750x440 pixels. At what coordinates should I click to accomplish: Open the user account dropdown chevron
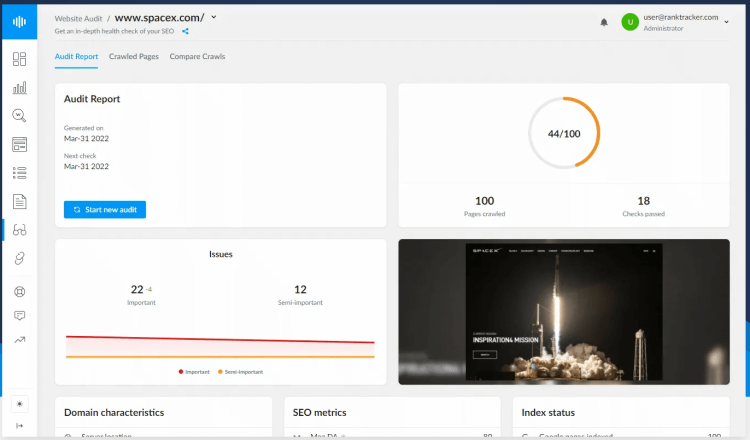[726, 22]
